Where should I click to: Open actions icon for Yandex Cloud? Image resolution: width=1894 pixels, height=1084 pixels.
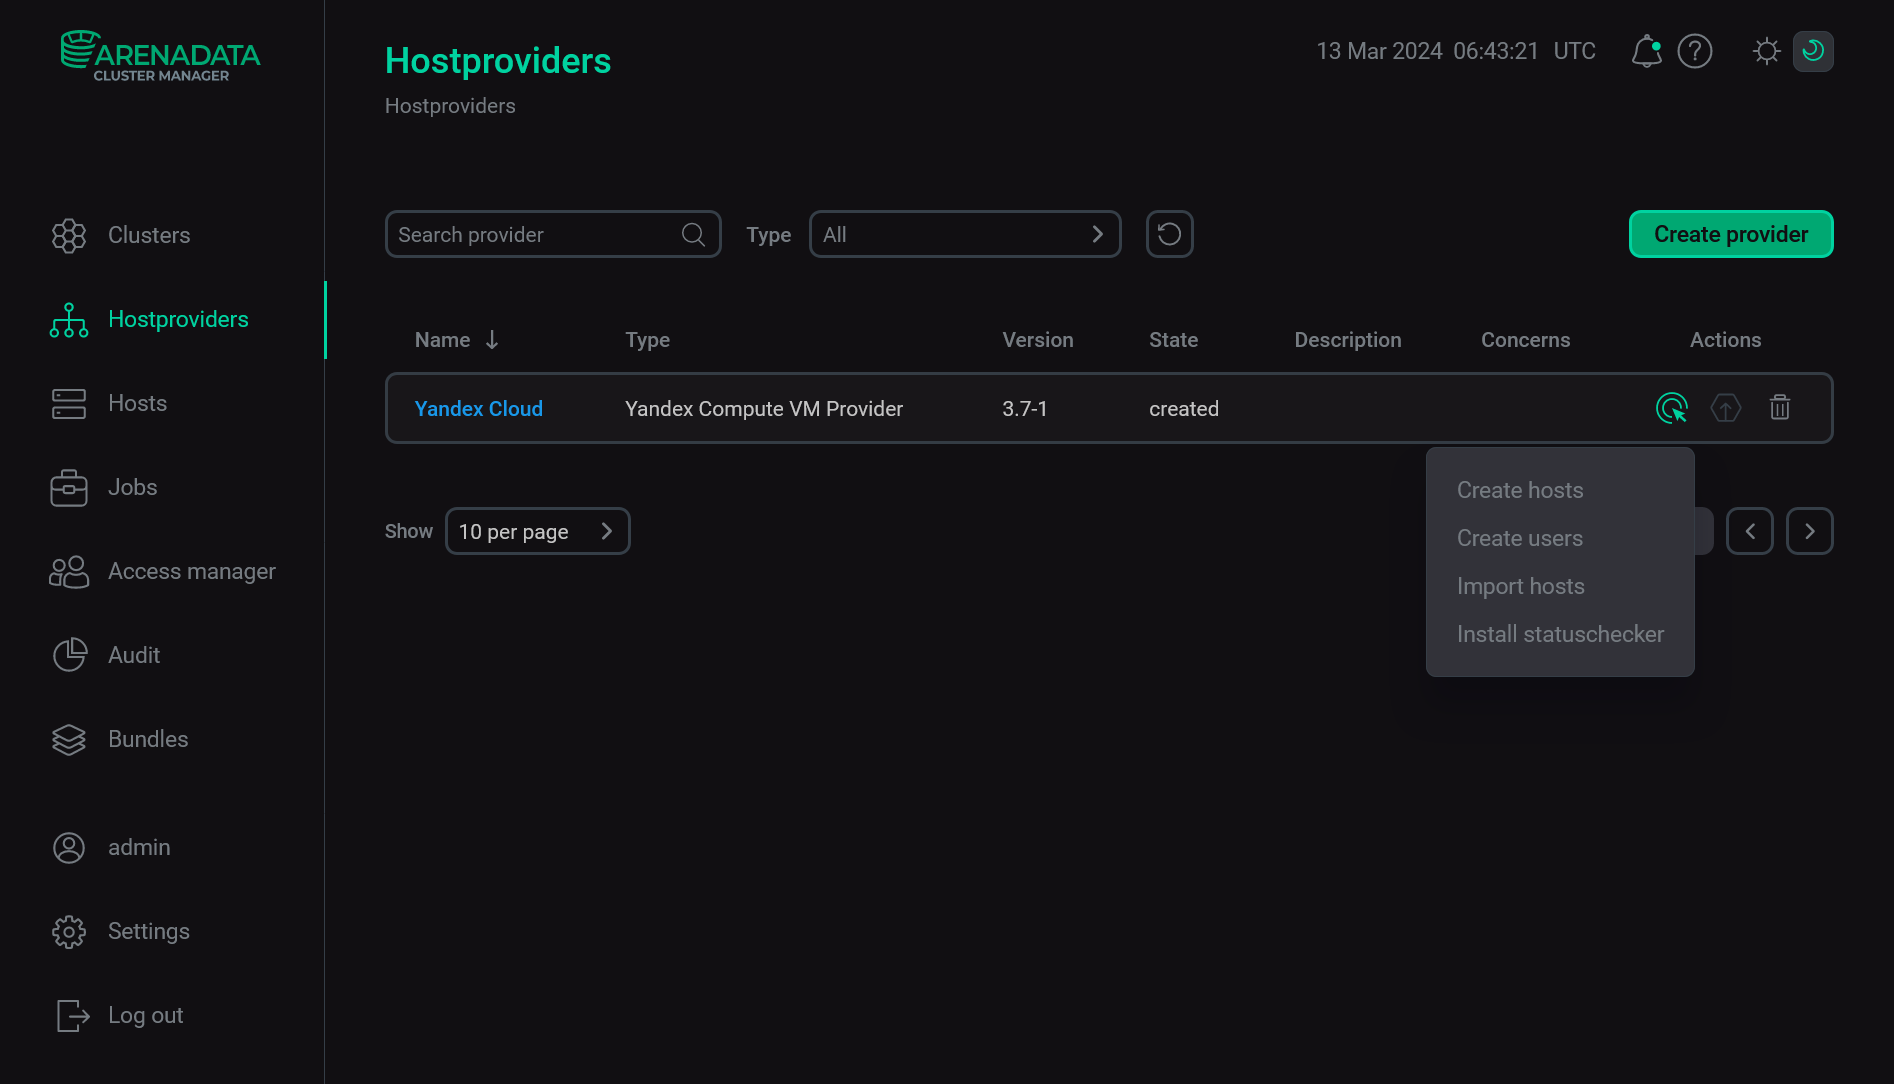tap(1672, 408)
